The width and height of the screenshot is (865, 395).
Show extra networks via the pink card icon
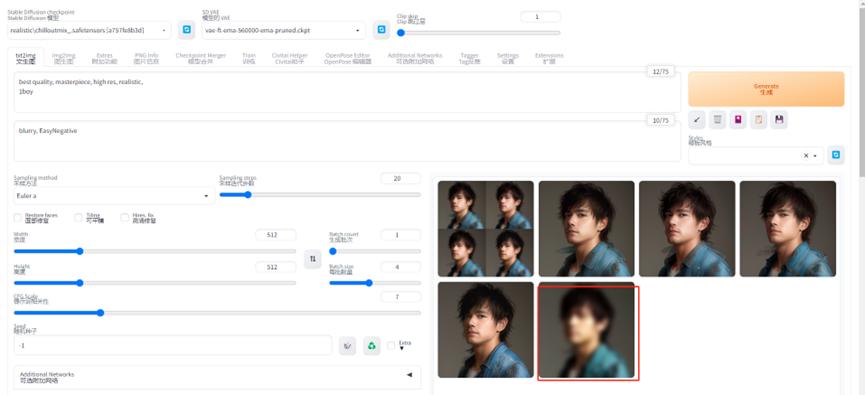click(x=738, y=120)
